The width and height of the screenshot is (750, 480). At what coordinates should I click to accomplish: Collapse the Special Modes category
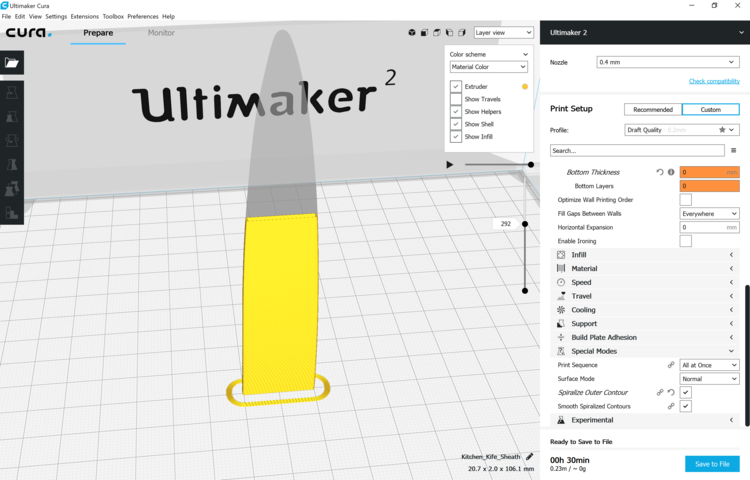point(645,351)
